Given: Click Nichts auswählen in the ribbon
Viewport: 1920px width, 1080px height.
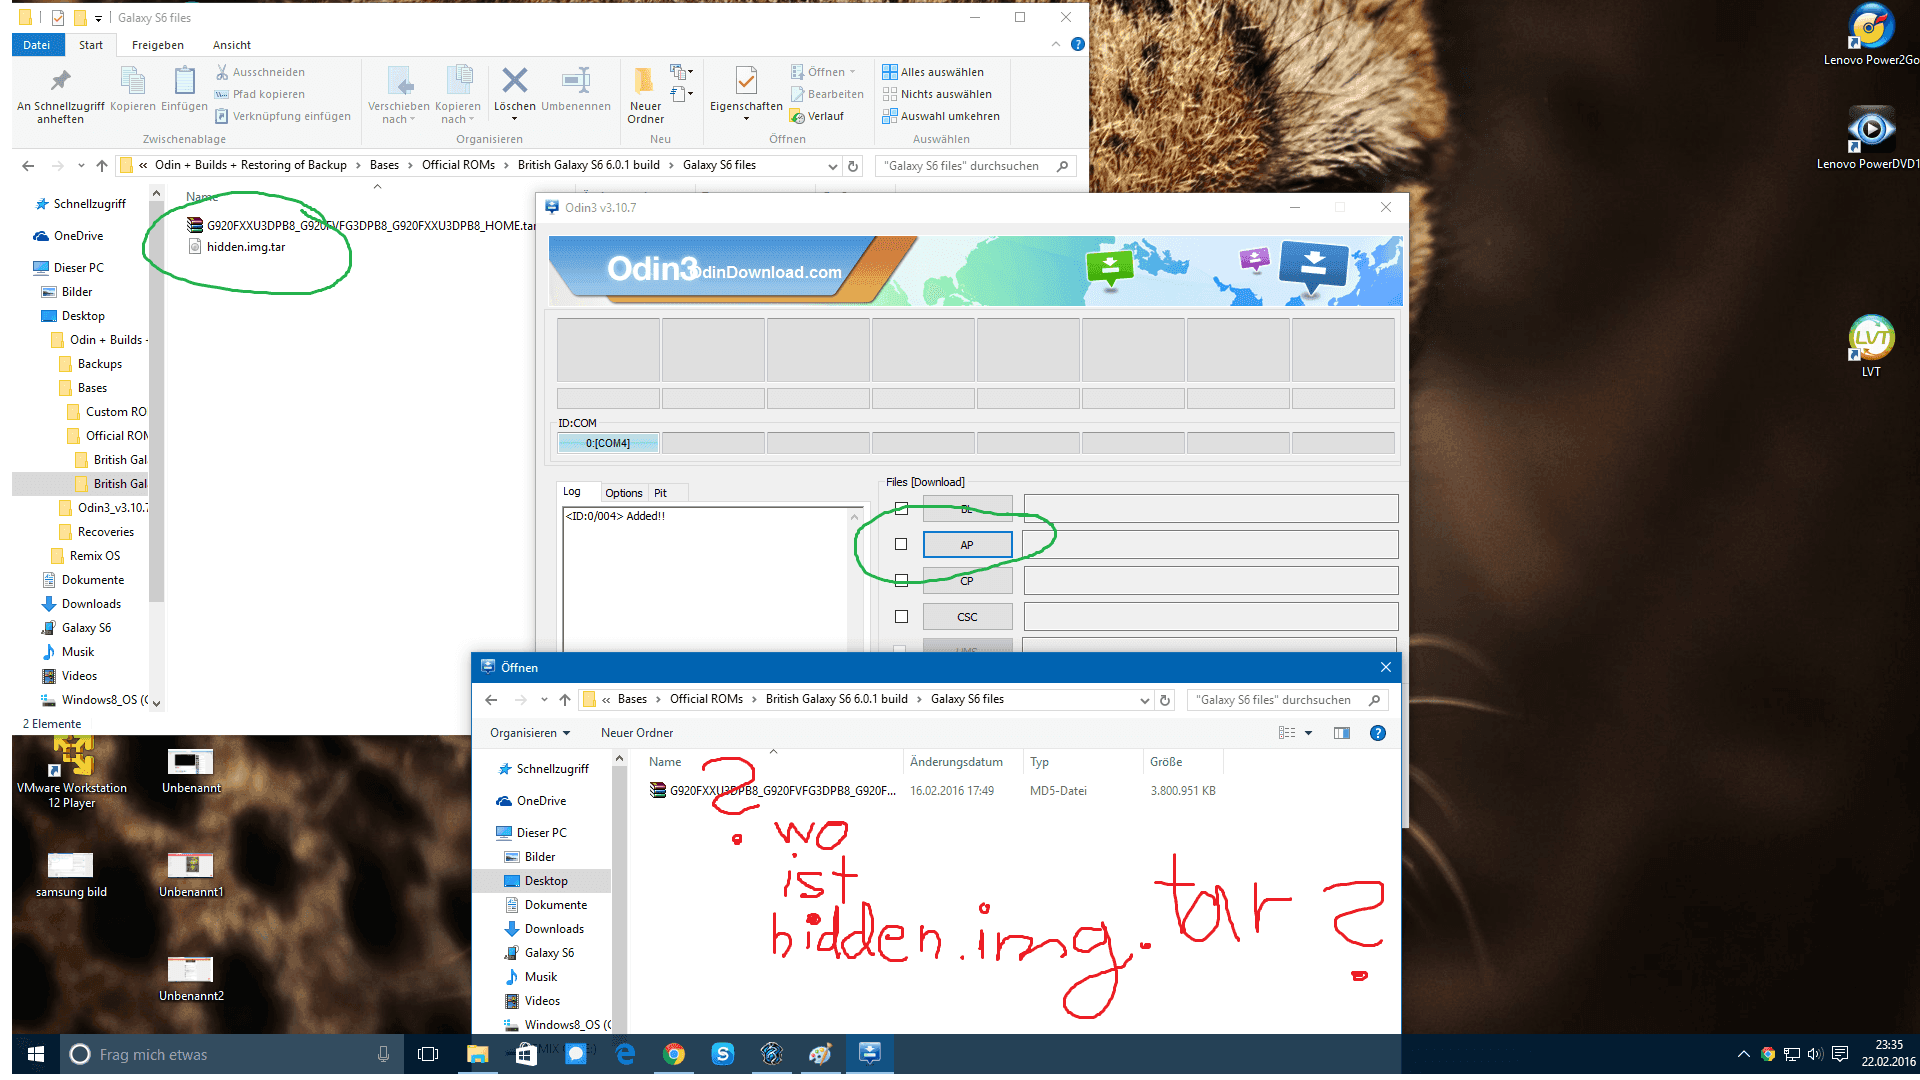Looking at the screenshot, I should coord(937,94).
